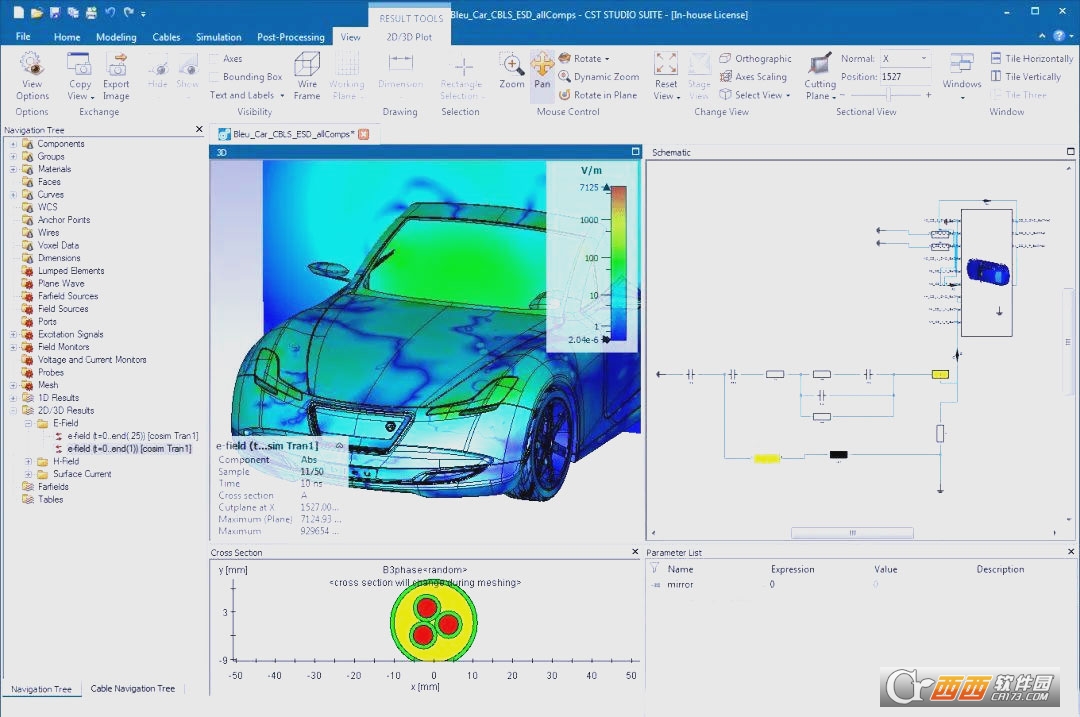The height and width of the screenshot is (717, 1080).
Task: Toggle Wire Frame display
Action: [307, 76]
